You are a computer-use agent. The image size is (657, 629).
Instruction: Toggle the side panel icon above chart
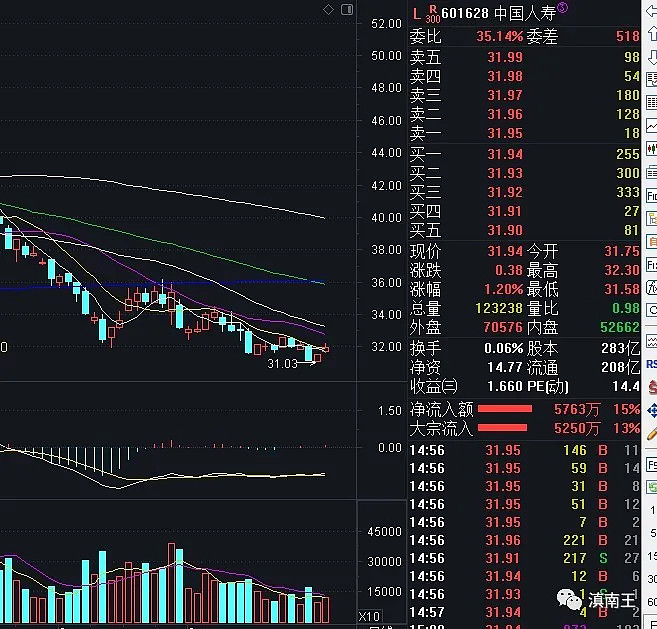[347, 10]
